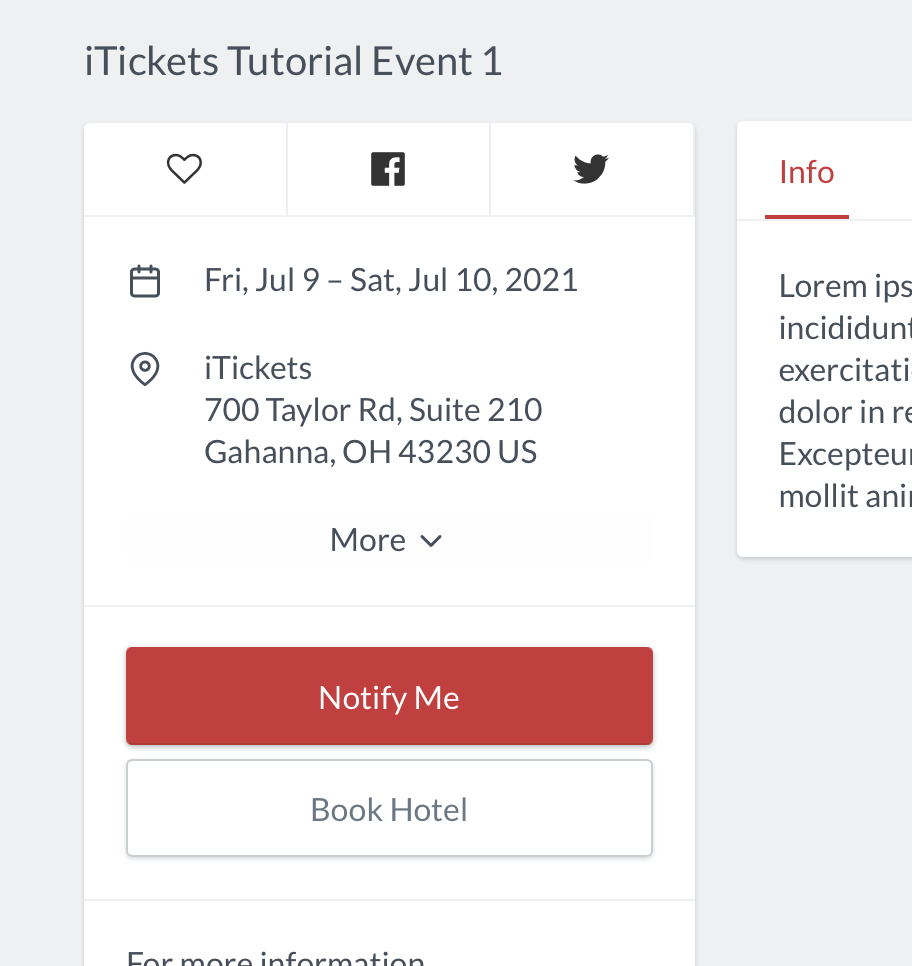912x966 pixels.
Task: Click the Excepteur line in the description
Action: coord(845,454)
